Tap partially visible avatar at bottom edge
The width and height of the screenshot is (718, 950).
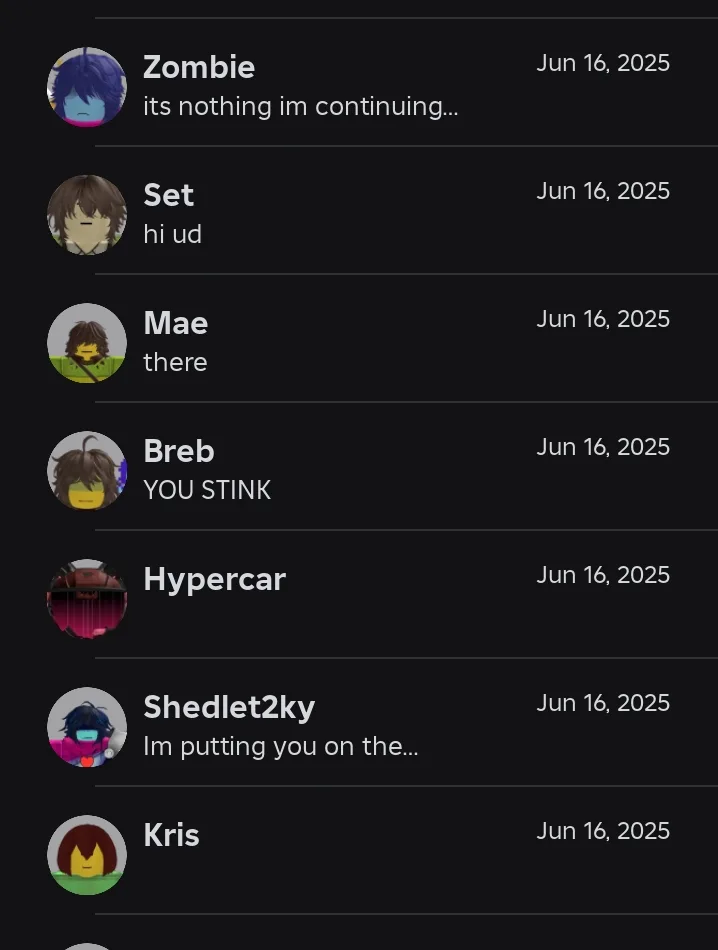click(x=87, y=946)
